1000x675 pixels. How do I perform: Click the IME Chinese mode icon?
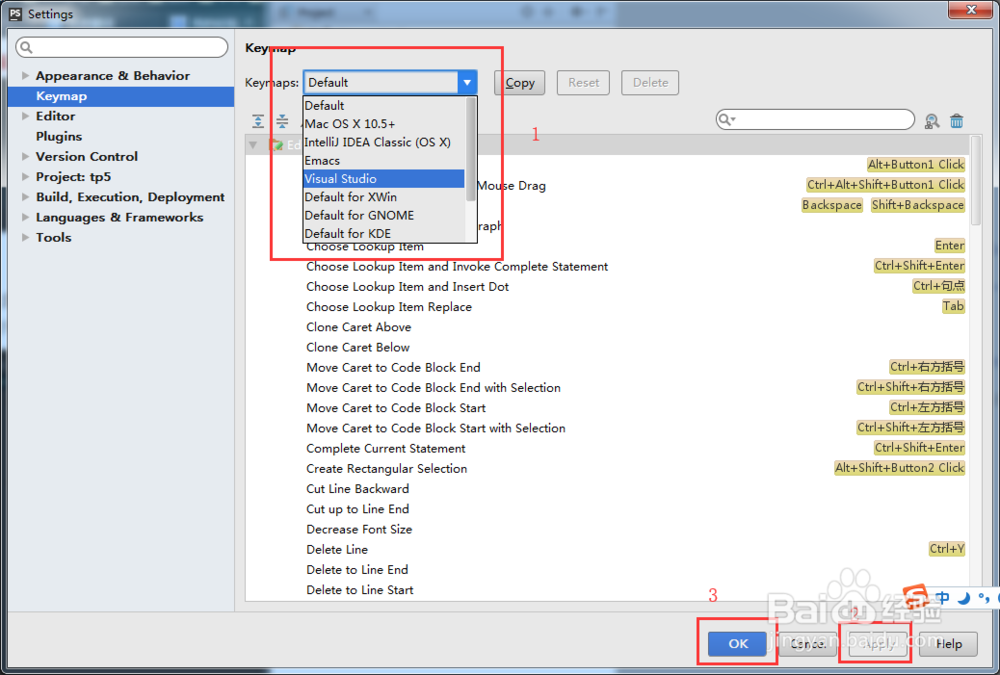coord(943,598)
